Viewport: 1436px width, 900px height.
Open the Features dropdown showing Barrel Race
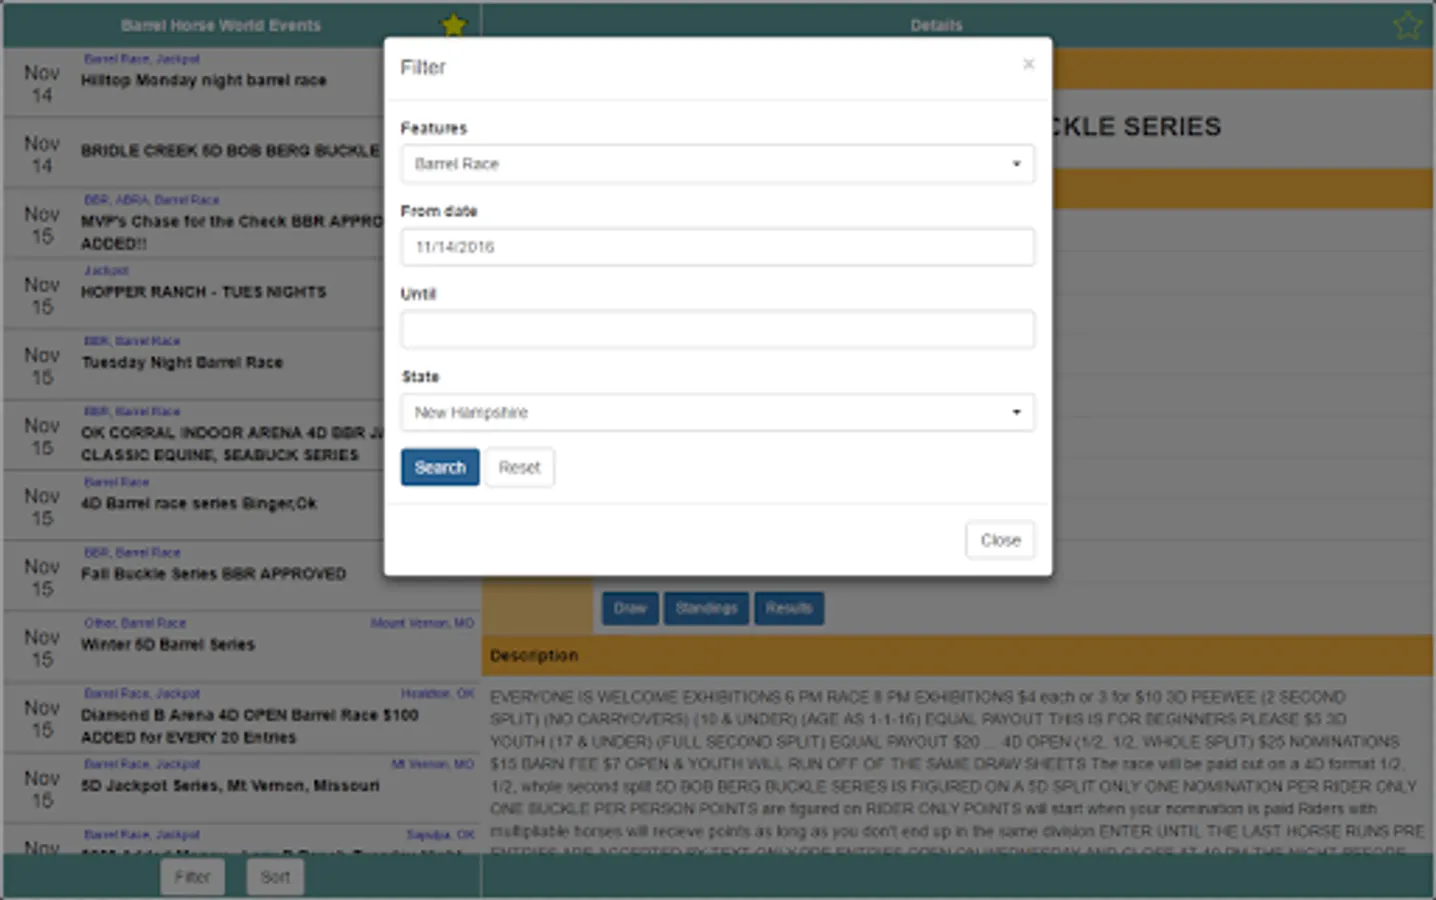717,164
